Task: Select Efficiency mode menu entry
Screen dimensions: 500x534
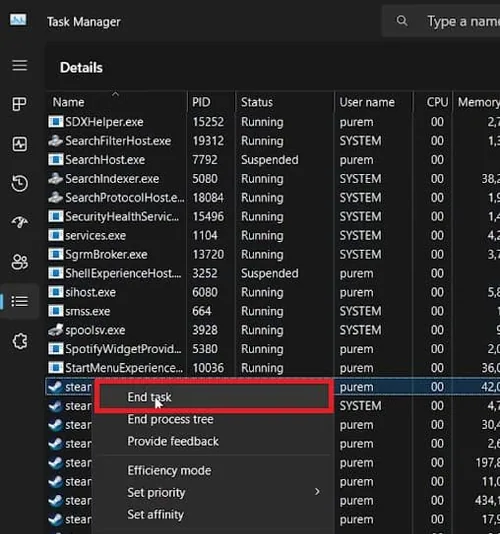Action: click(169, 471)
